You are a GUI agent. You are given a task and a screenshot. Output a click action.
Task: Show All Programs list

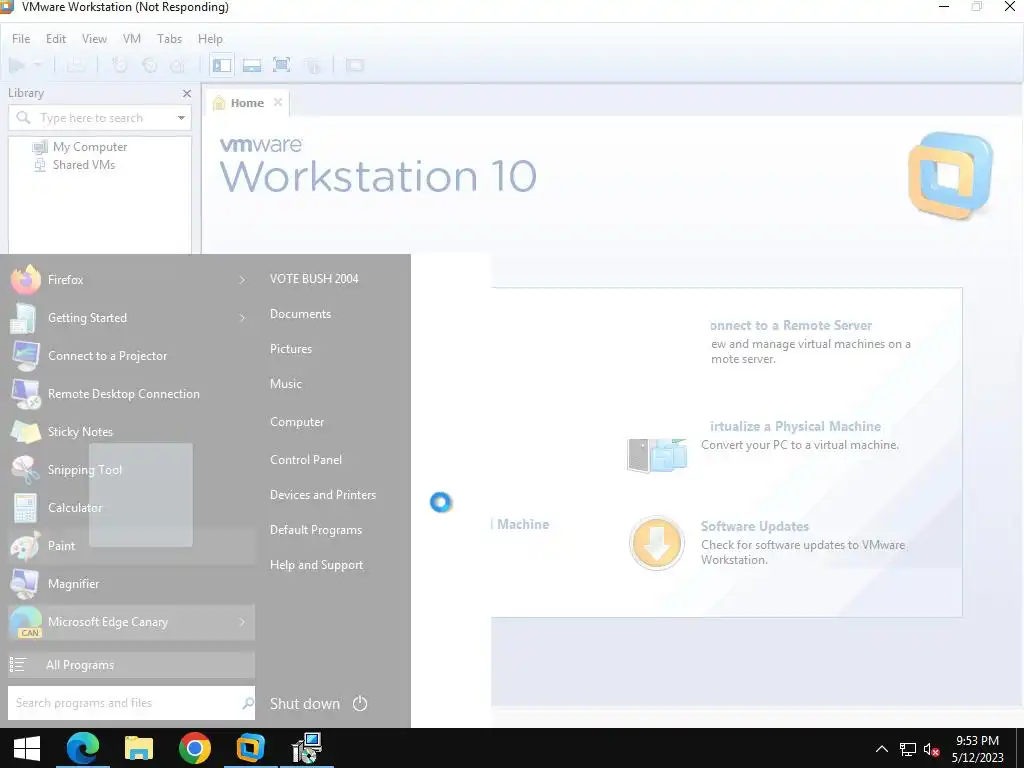tap(131, 665)
